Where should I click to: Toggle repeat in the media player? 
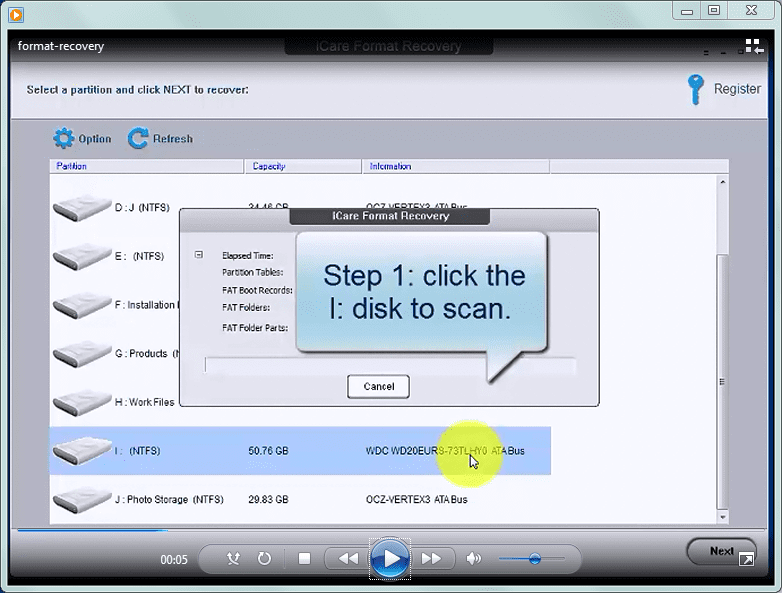tap(264, 559)
